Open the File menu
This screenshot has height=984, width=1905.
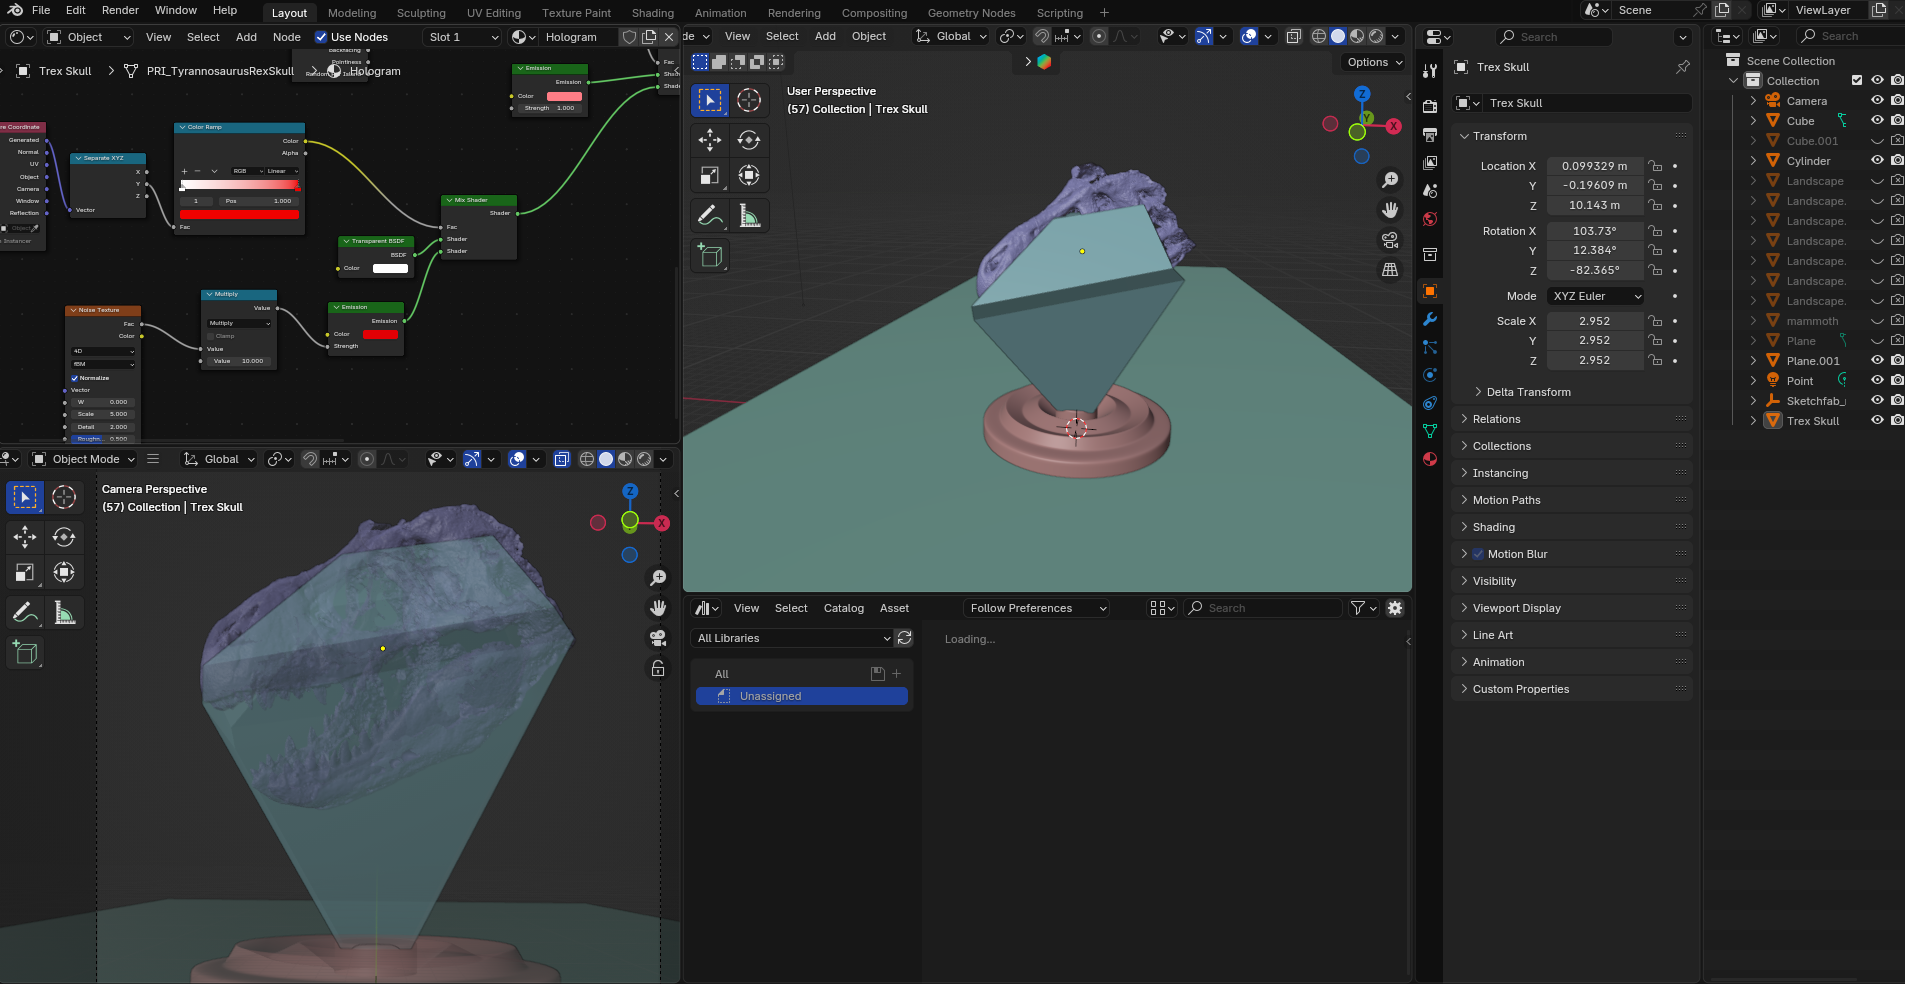41,10
